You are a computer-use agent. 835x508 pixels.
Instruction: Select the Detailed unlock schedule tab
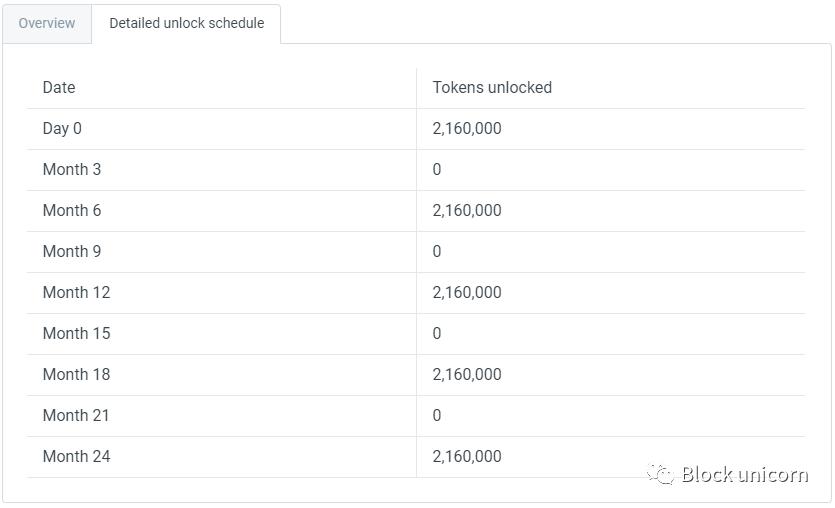pyautogui.click(x=186, y=23)
